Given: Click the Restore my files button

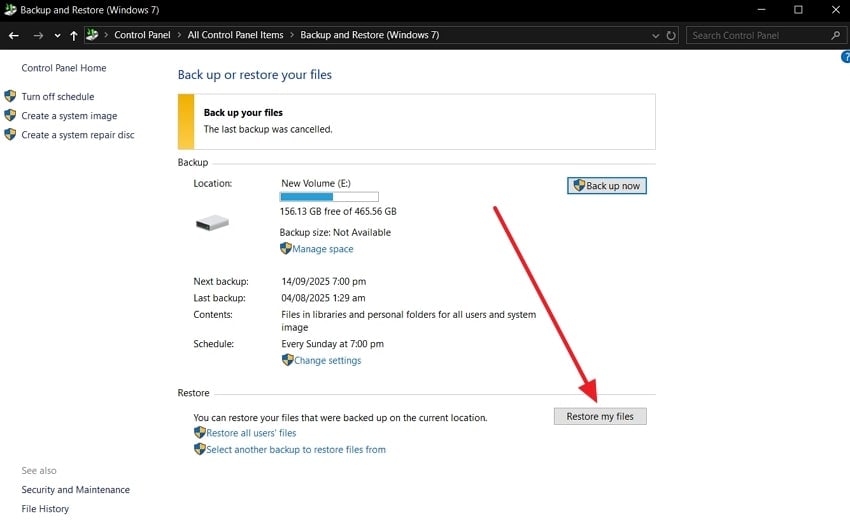Looking at the screenshot, I should pos(600,416).
